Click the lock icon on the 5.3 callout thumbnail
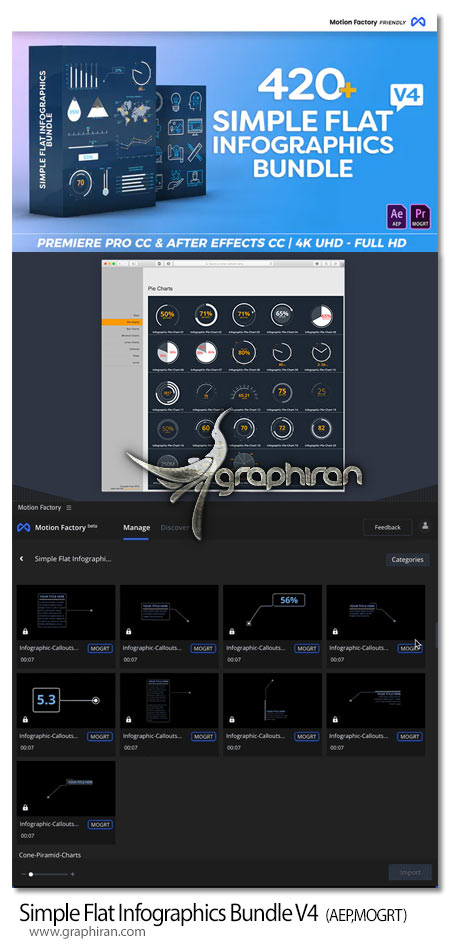 [x=25, y=720]
